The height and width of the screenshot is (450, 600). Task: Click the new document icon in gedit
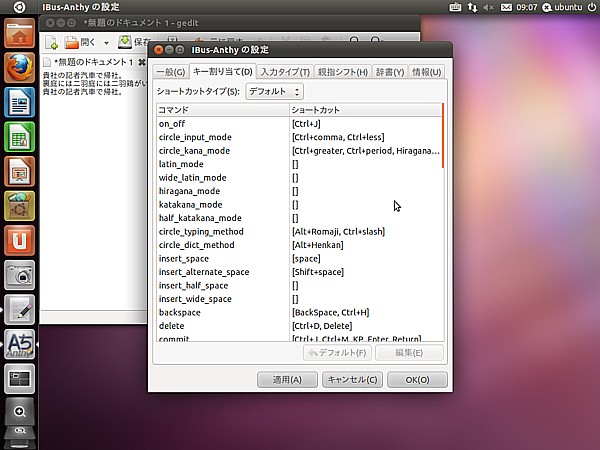[52, 42]
